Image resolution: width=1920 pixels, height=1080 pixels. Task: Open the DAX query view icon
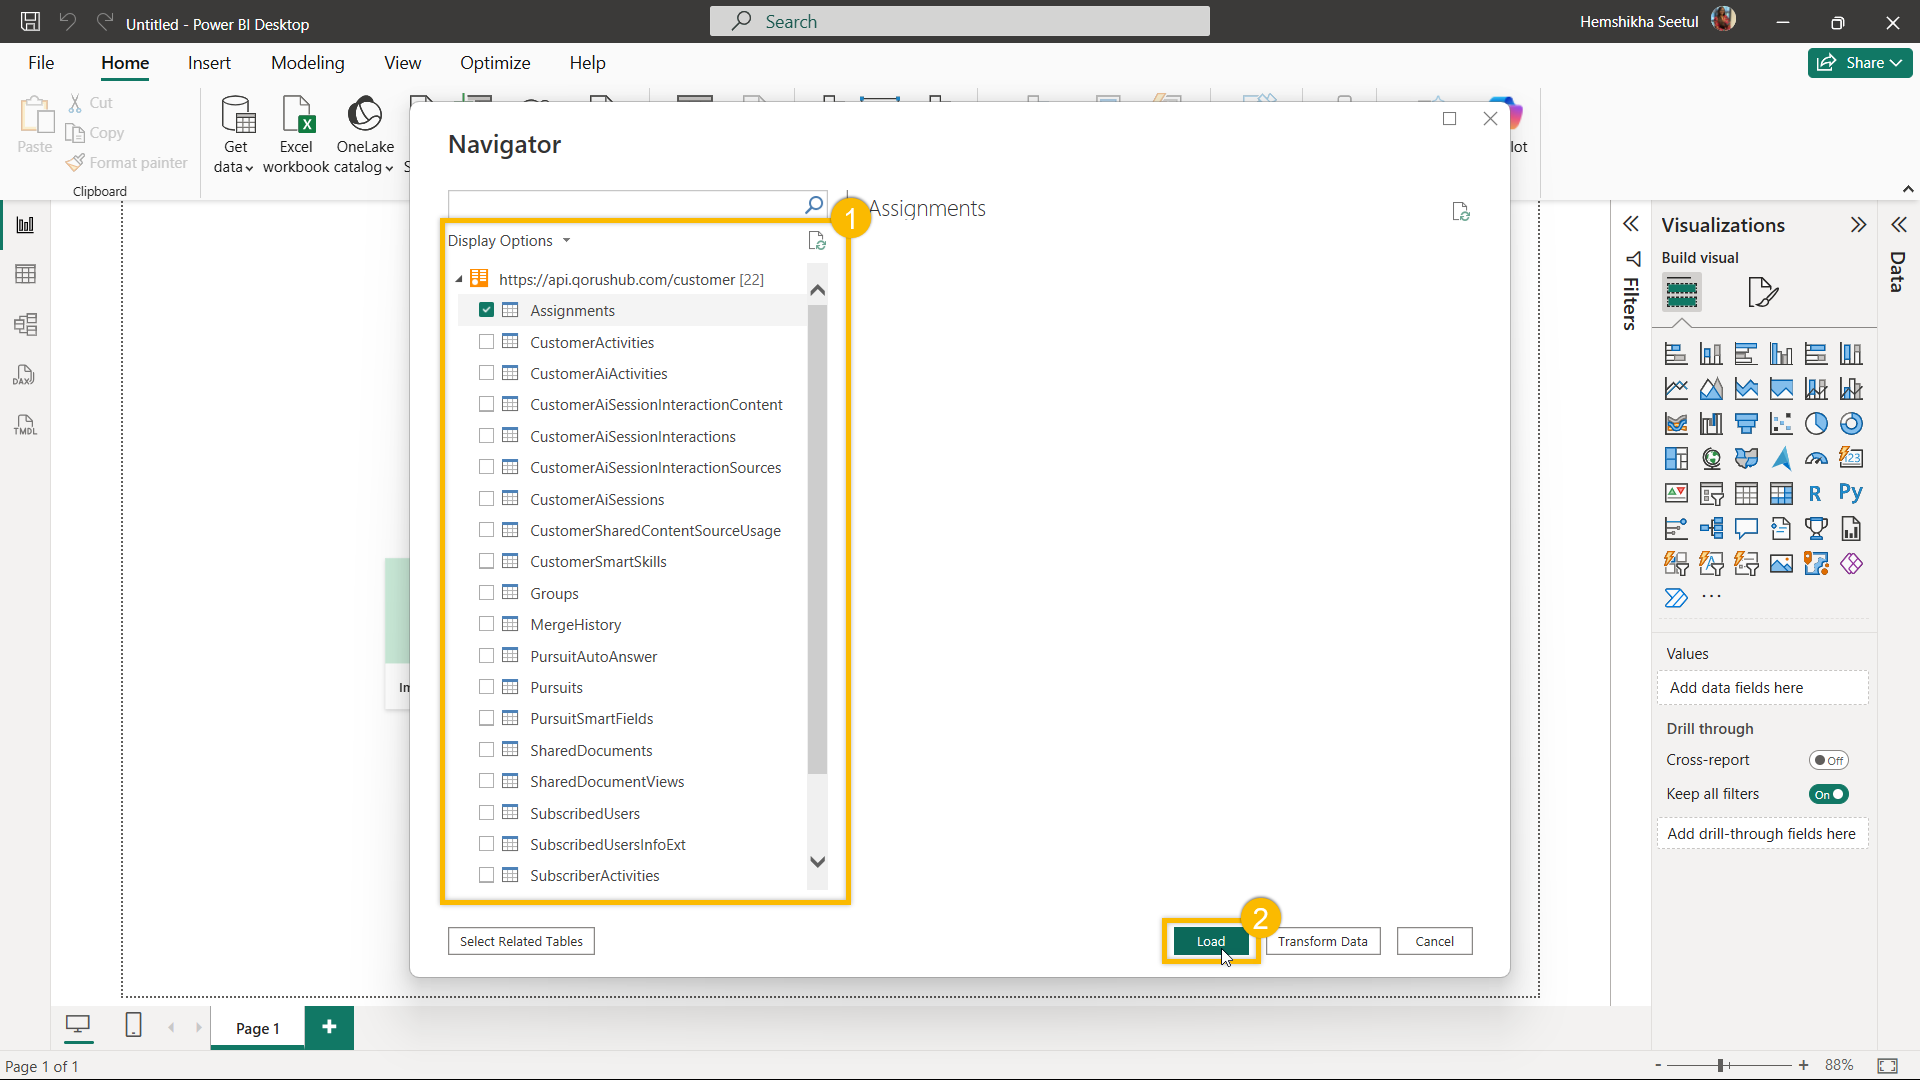pos(26,375)
